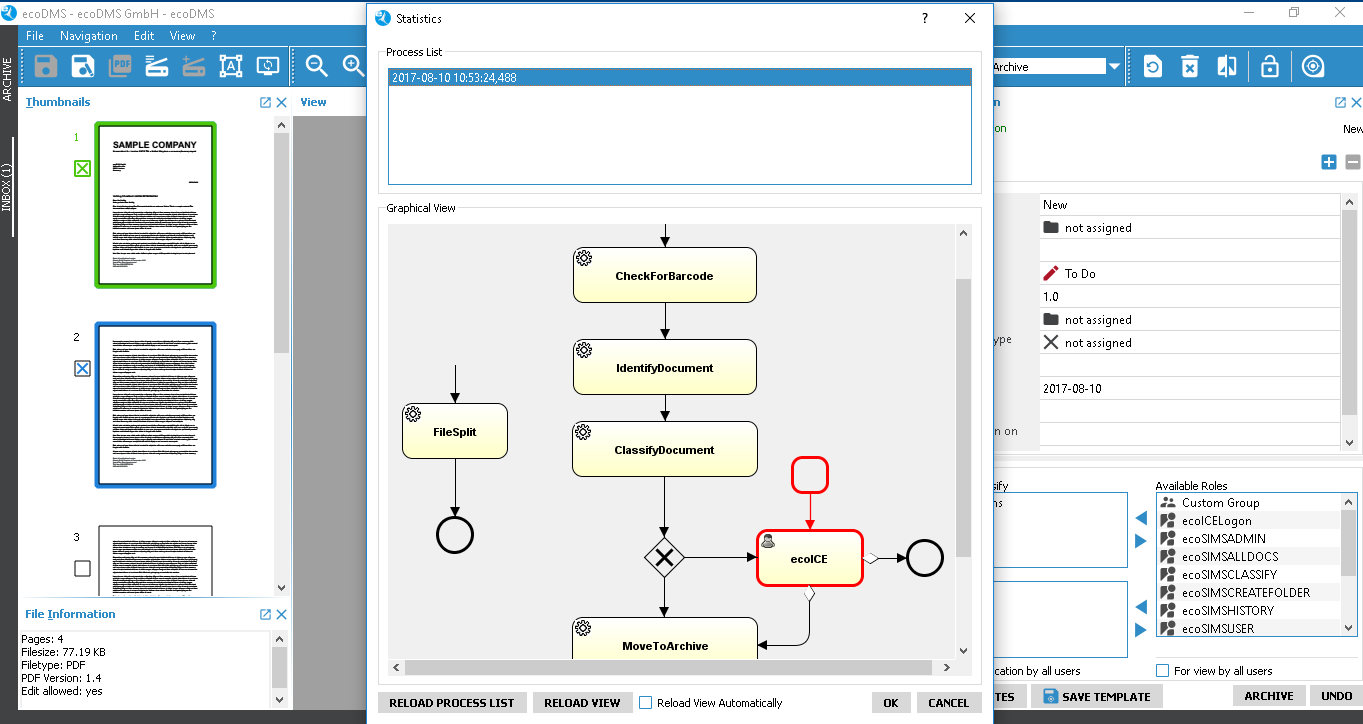Click the FileSplit node

pyautogui.click(x=455, y=431)
